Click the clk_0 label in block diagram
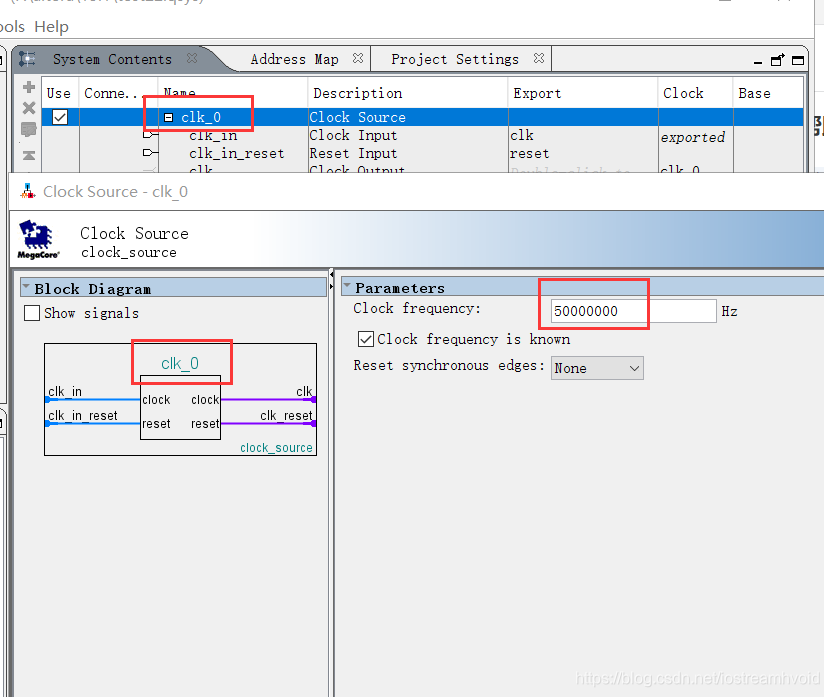 click(x=180, y=363)
